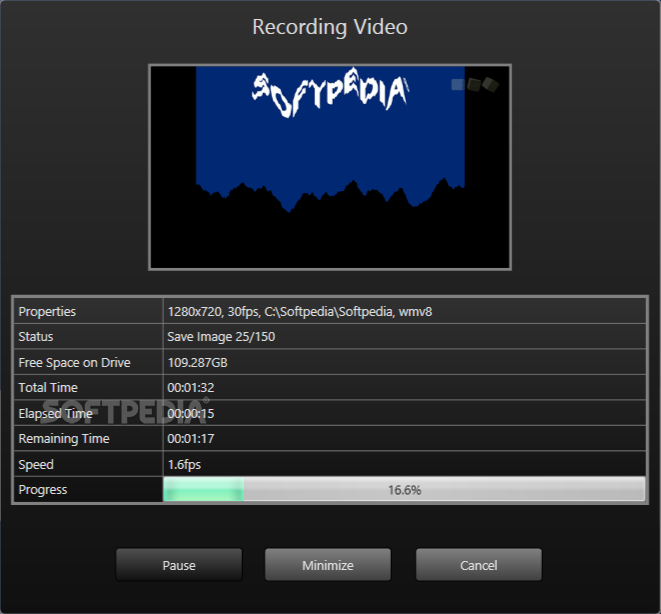The height and width of the screenshot is (614, 661).
Task: Cancel the video recording
Action: point(479,565)
